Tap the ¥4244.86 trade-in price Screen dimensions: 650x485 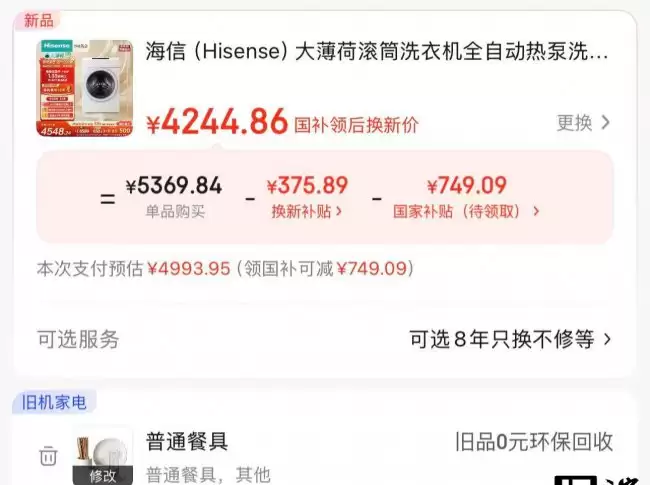(x=217, y=122)
